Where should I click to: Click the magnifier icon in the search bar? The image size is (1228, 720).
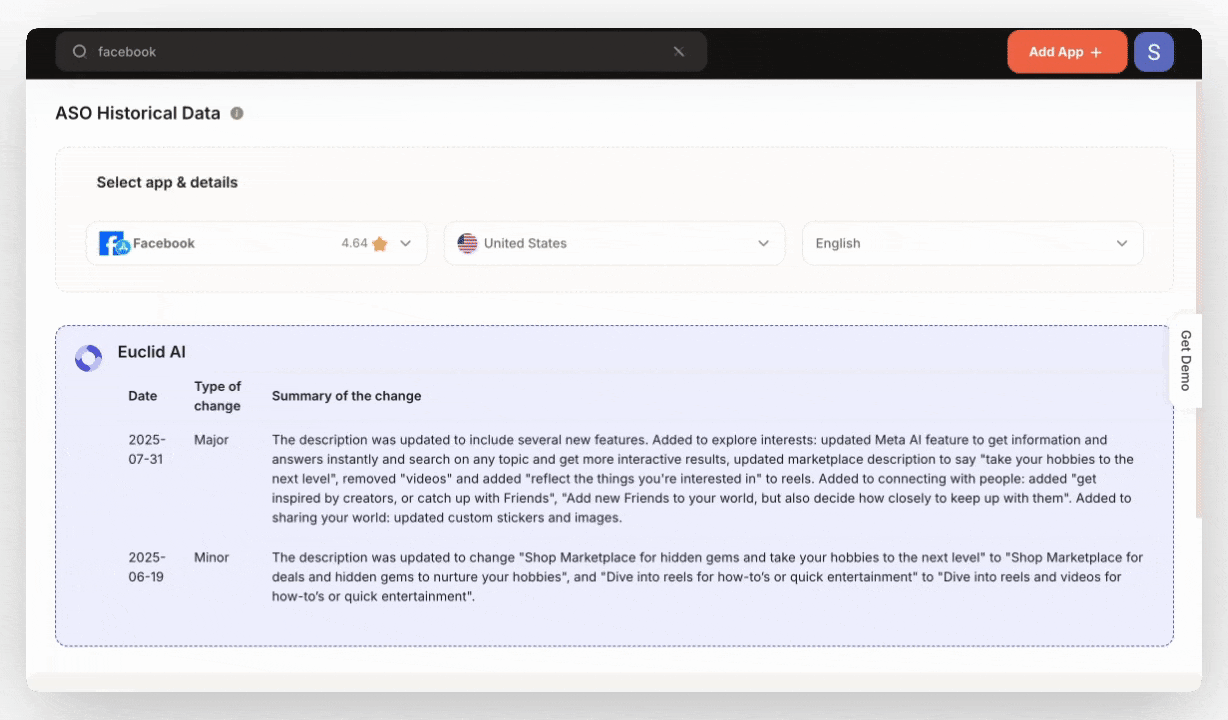[x=79, y=51]
